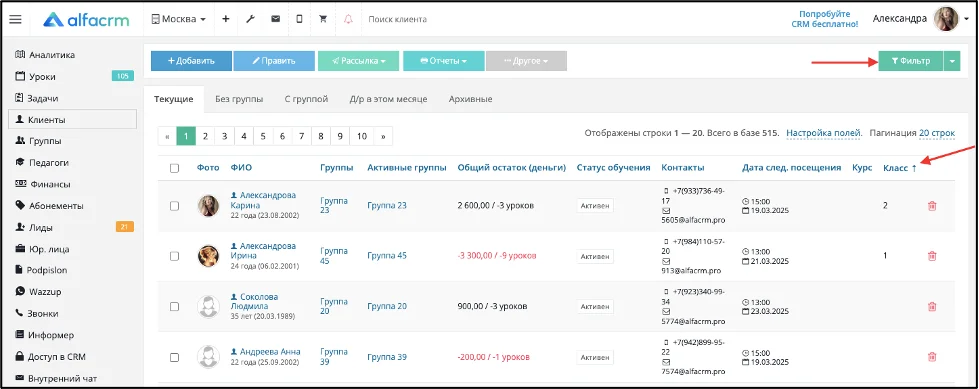
Task: Open the shopping cart icon
Action: pyautogui.click(x=323, y=19)
